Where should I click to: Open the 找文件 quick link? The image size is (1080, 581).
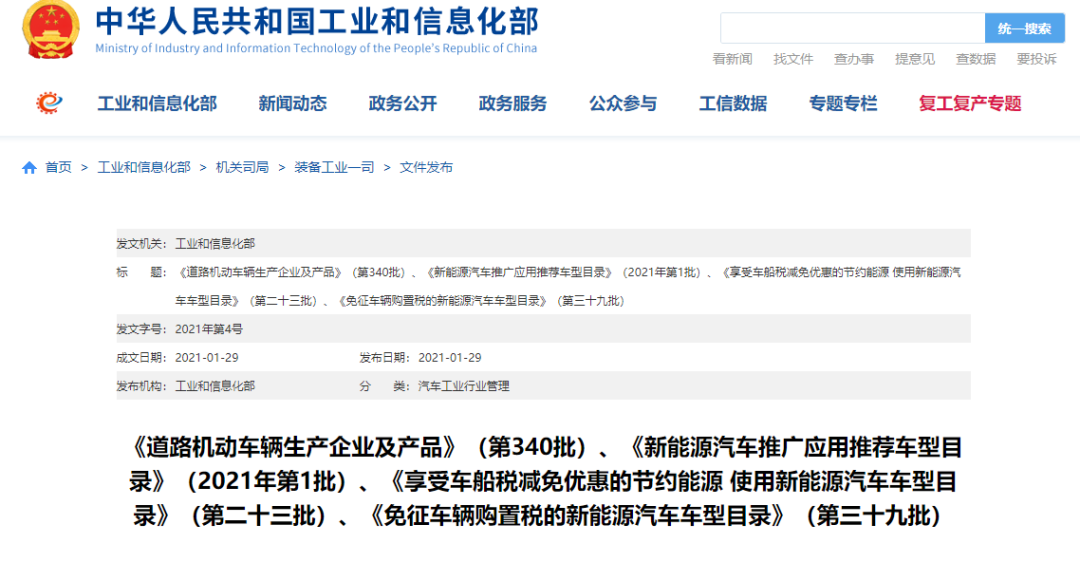pos(793,58)
